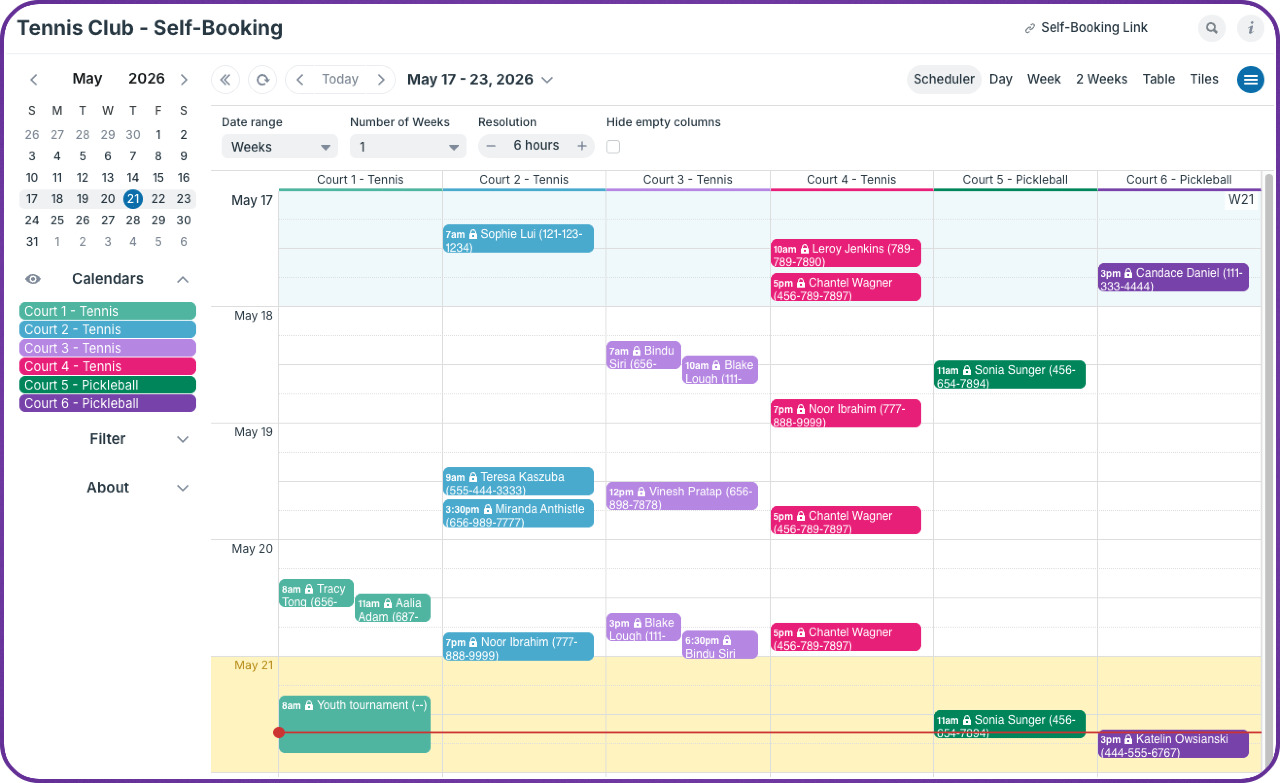Viewport: 1280px width, 783px height.
Task: Toggle Court 1 - Tennis calendar
Action: coord(108,311)
